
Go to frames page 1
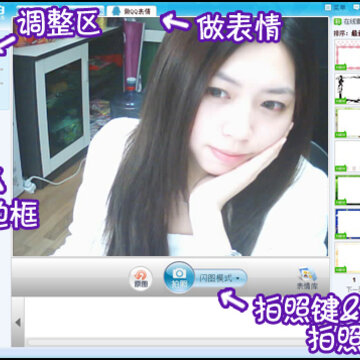[x=354, y=279]
